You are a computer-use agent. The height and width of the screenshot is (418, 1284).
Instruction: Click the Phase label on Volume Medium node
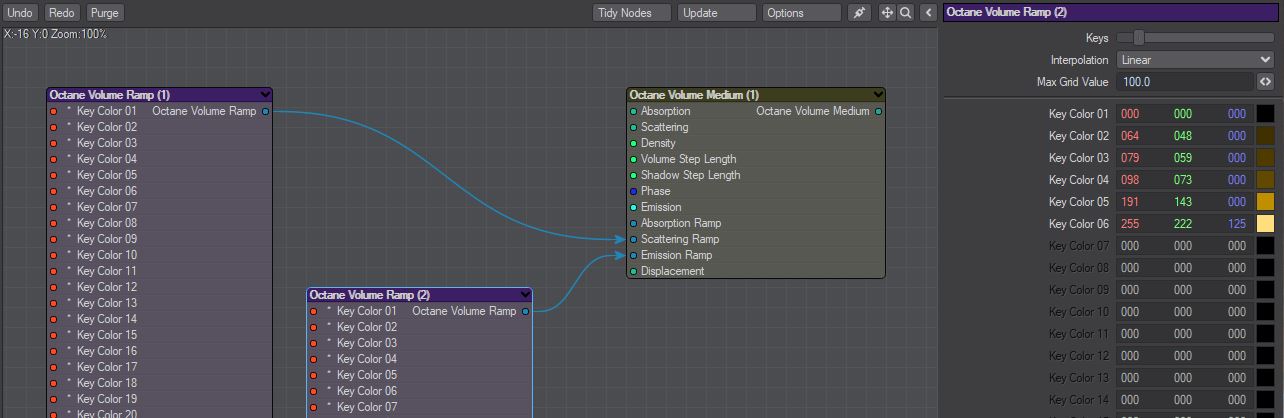[656, 191]
